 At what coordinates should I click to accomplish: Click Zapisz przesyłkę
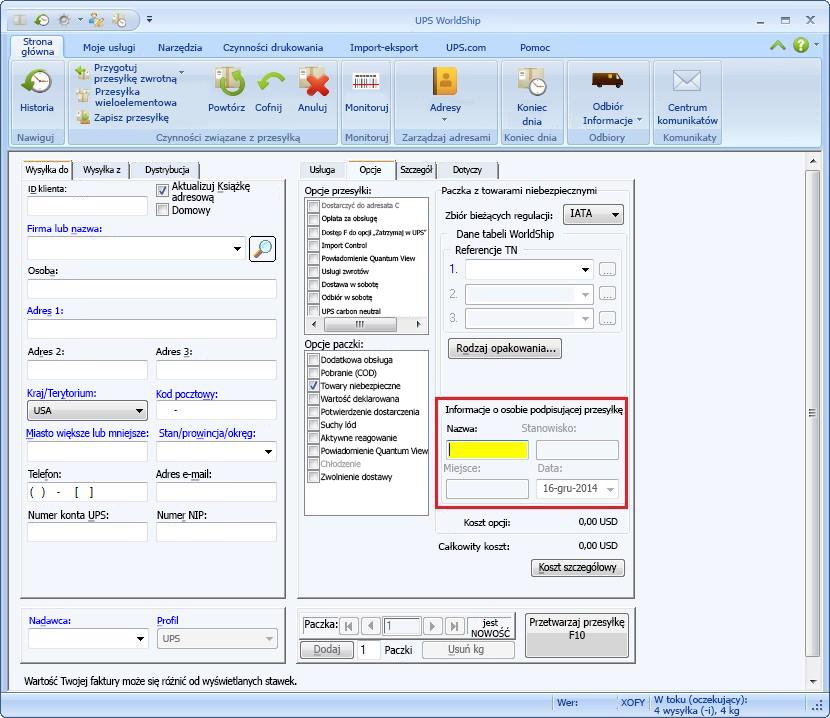pos(123,118)
